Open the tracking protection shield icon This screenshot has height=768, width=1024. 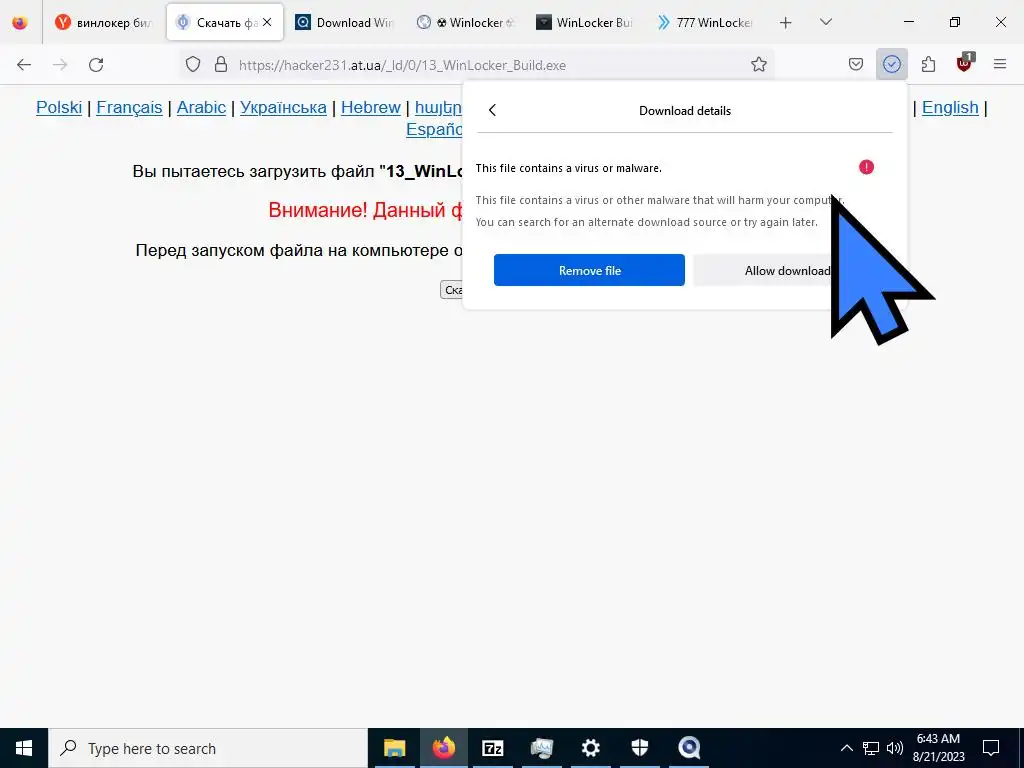[x=193, y=65]
